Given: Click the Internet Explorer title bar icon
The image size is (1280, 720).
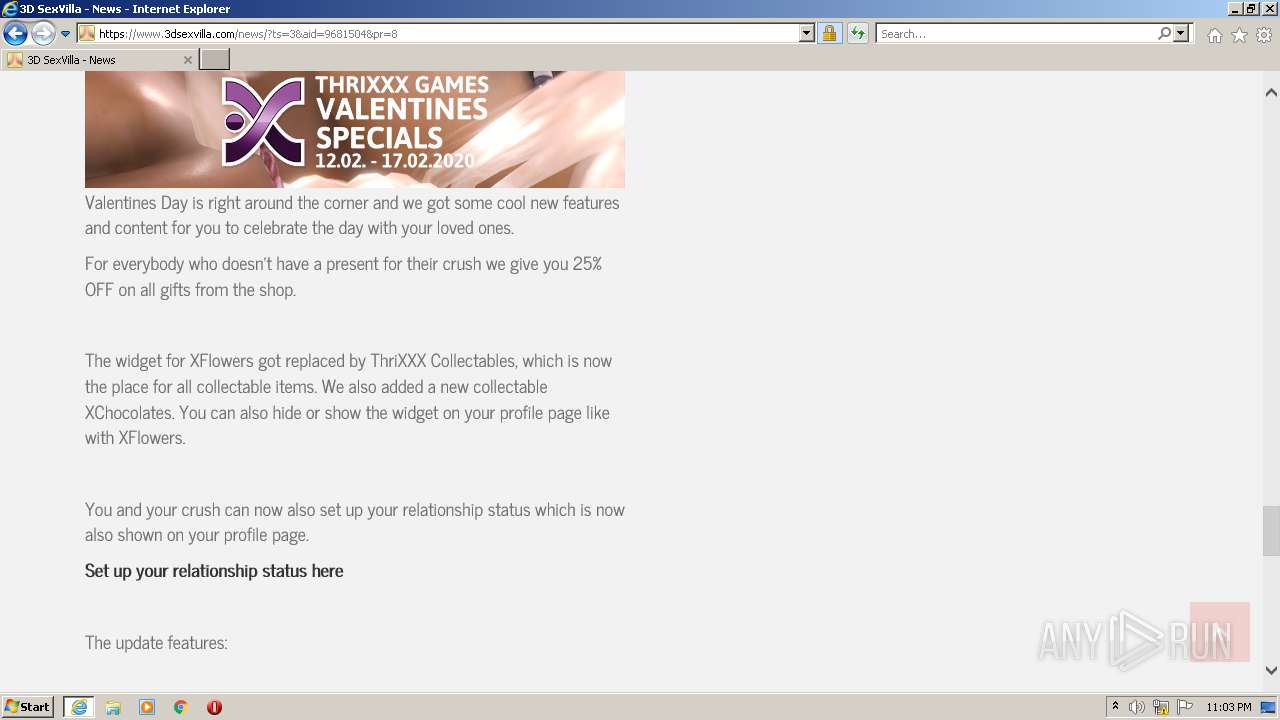Looking at the screenshot, I should pyautogui.click(x=10, y=9).
